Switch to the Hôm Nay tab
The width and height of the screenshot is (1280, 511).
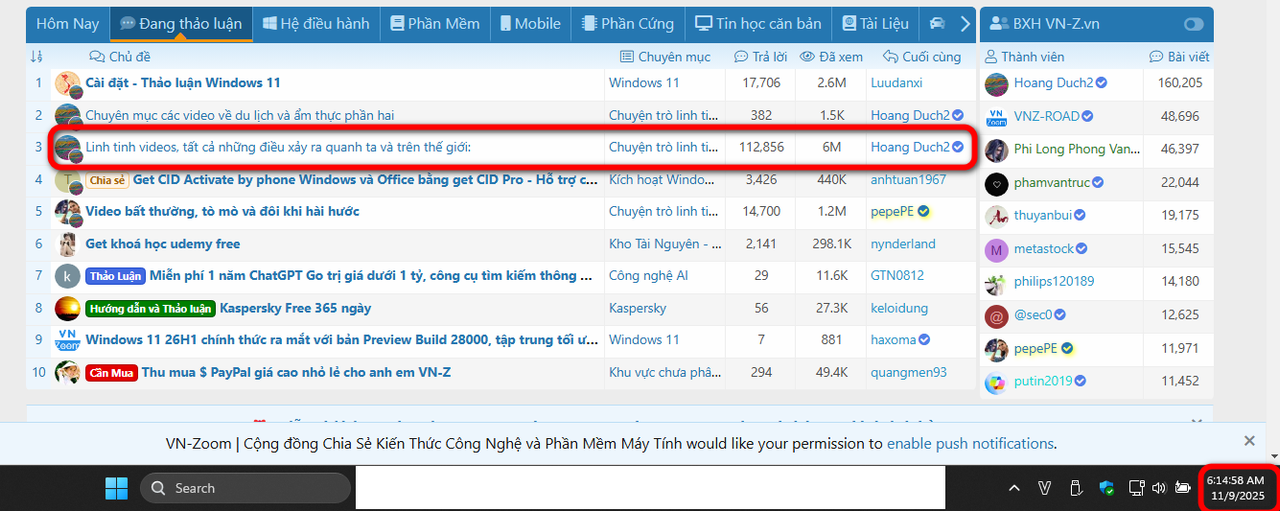[67, 23]
